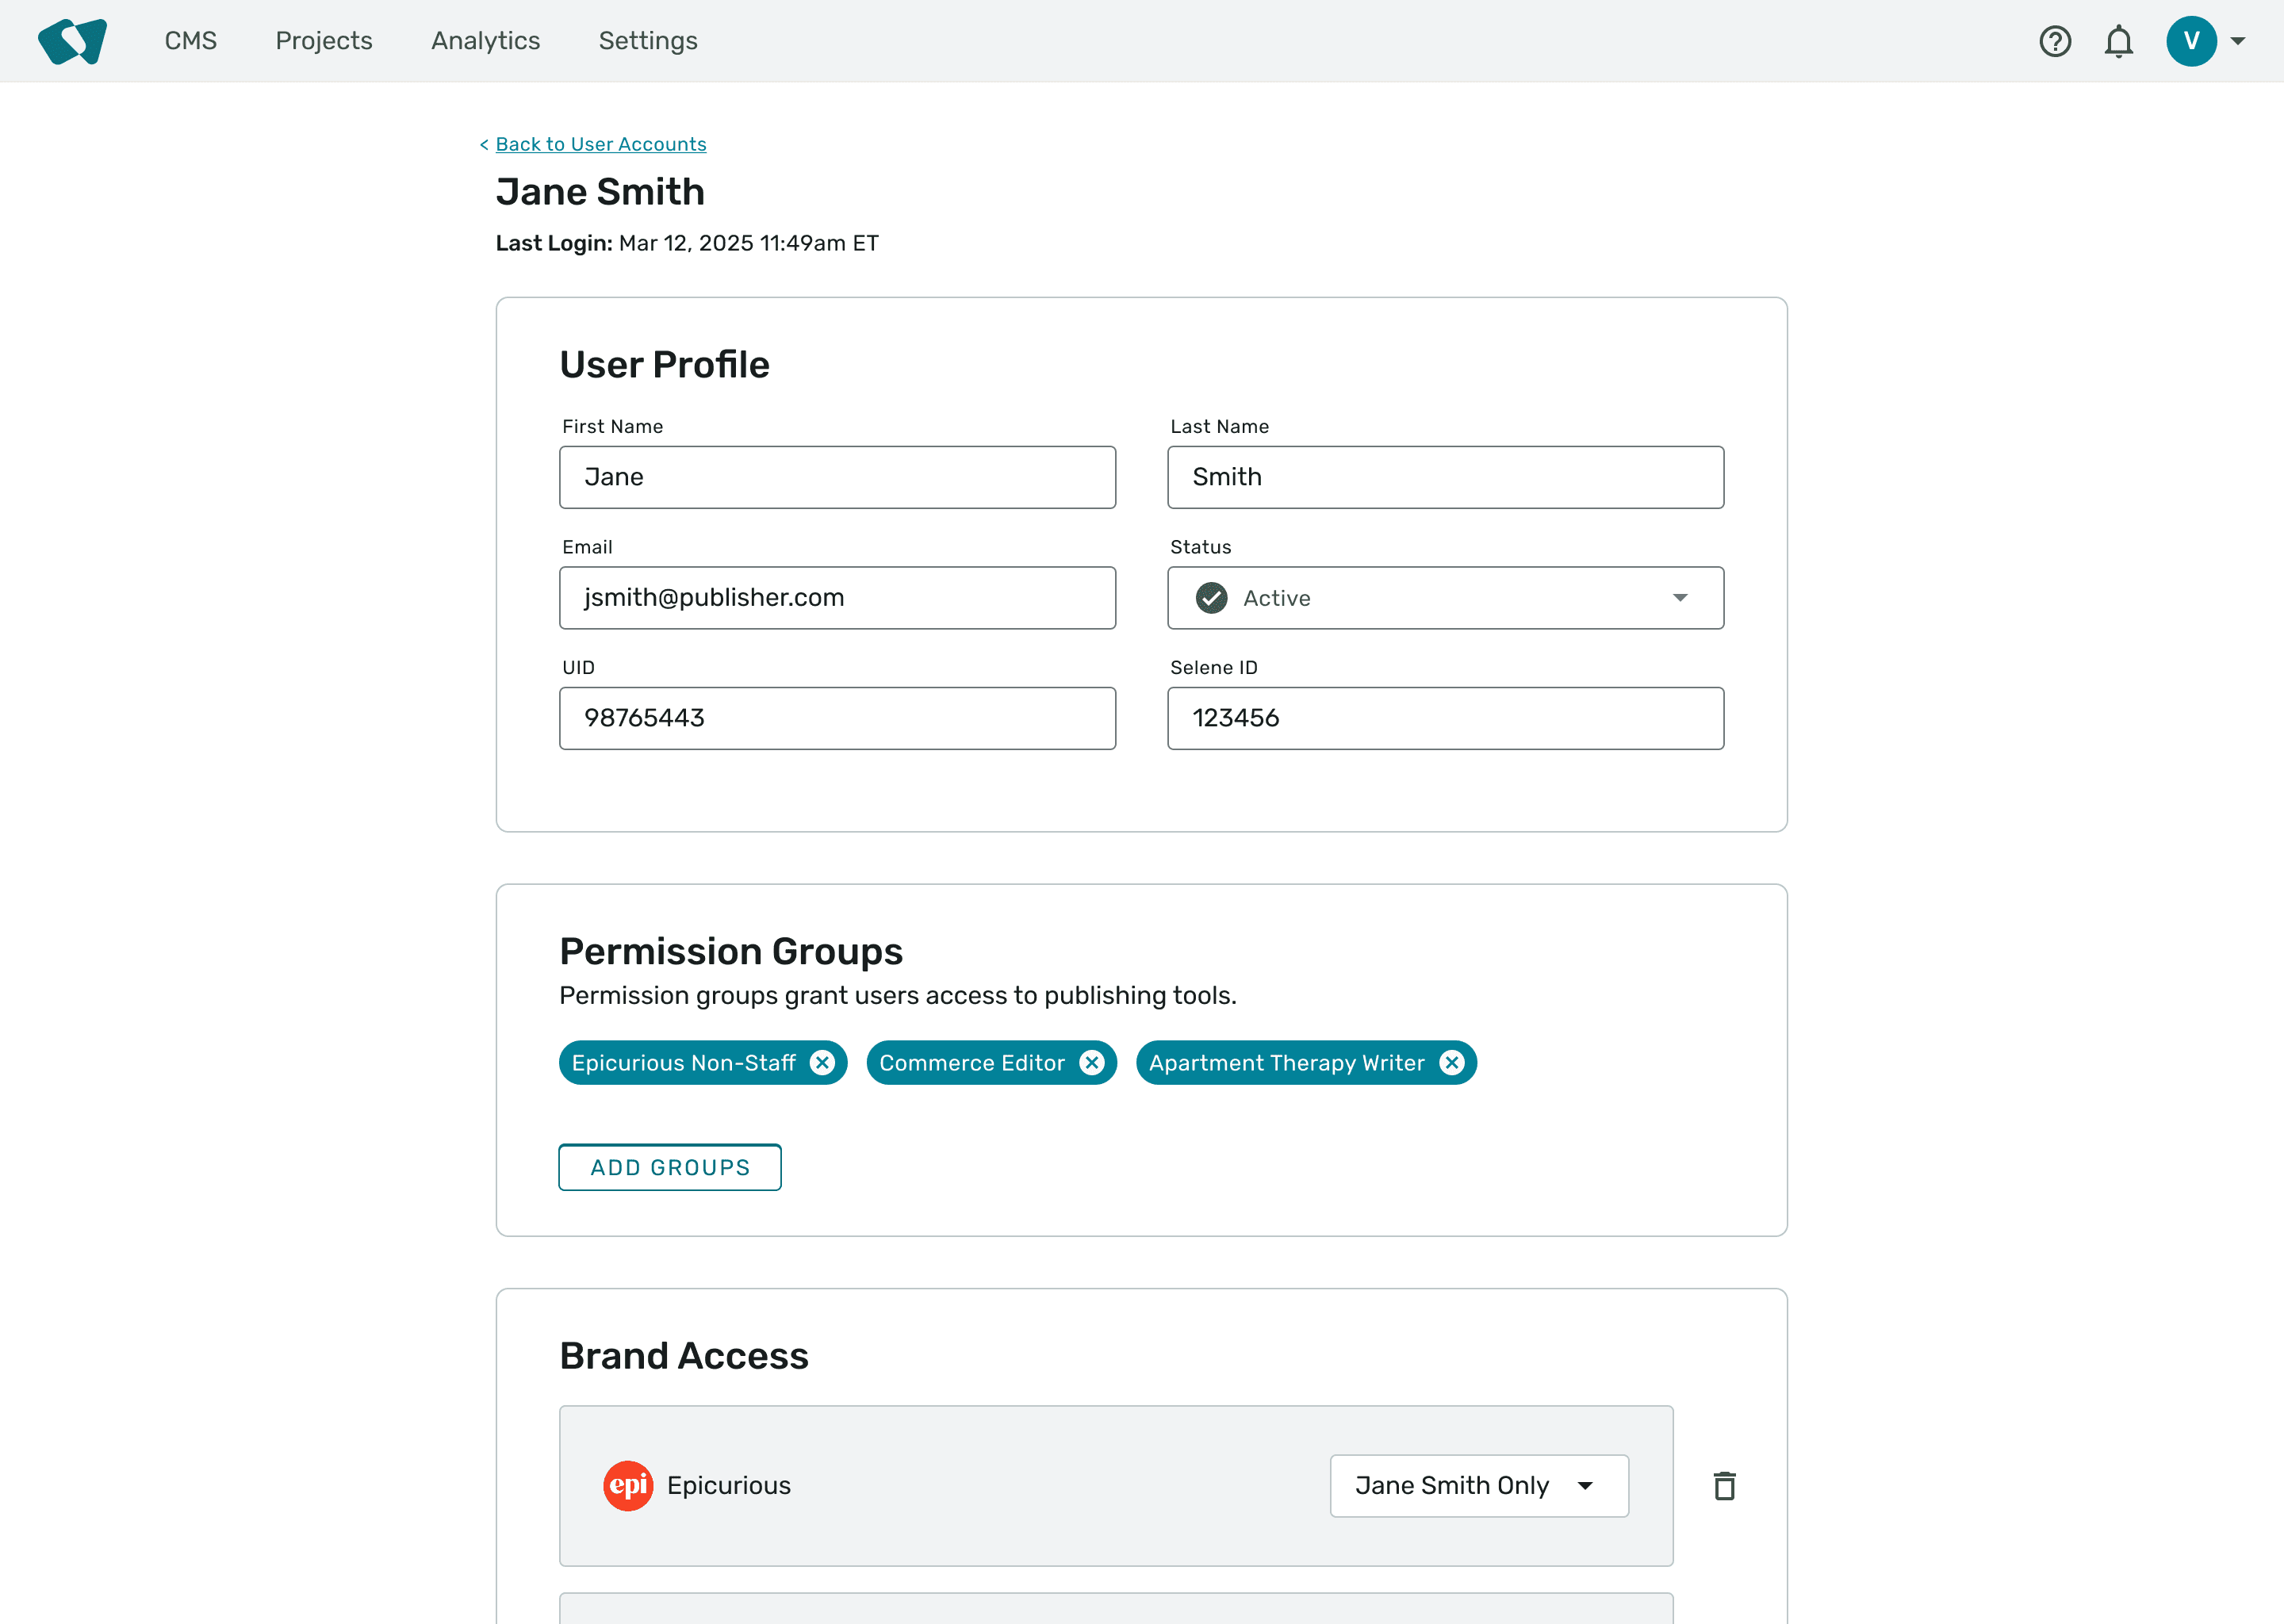This screenshot has width=2284, height=1624.
Task: Click the Epicurious epi brand logo
Action: click(x=628, y=1485)
